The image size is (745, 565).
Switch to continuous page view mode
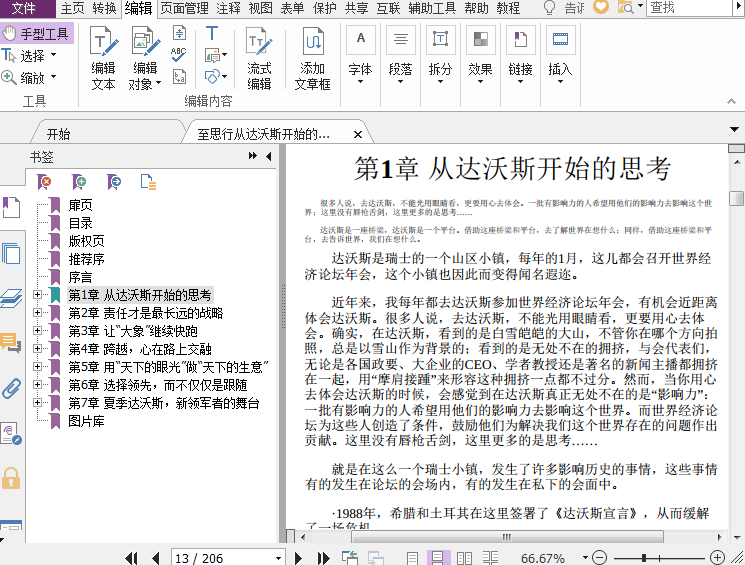pos(439,557)
